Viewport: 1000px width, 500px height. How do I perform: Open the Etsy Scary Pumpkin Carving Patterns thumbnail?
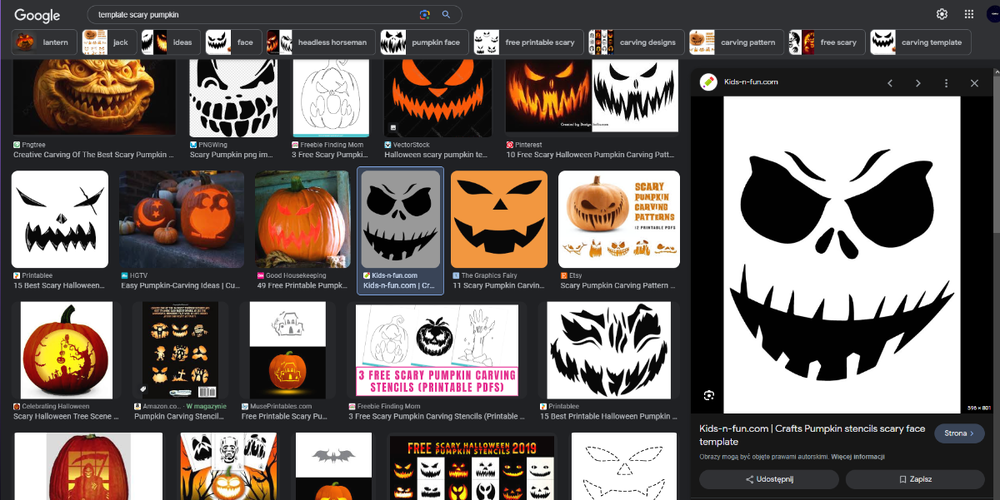(619, 219)
